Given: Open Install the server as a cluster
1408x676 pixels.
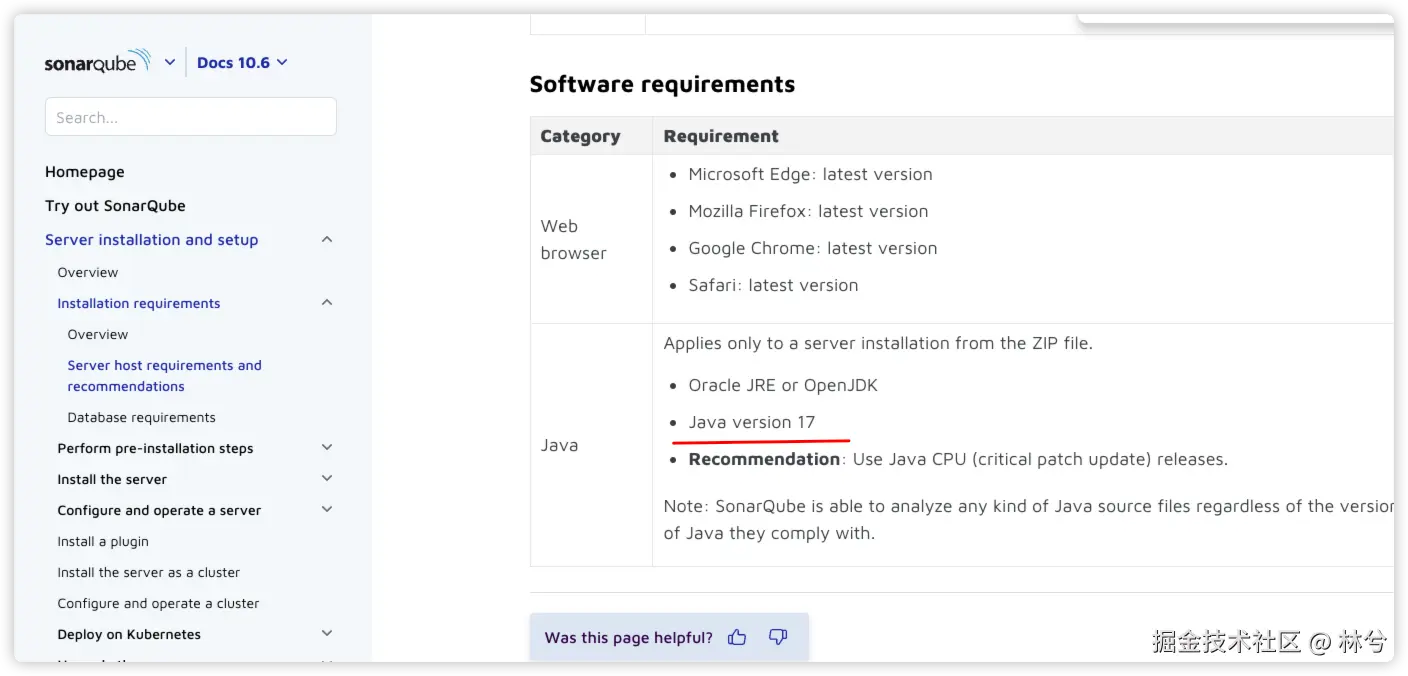Looking at the screenshot, I should 149,572.
